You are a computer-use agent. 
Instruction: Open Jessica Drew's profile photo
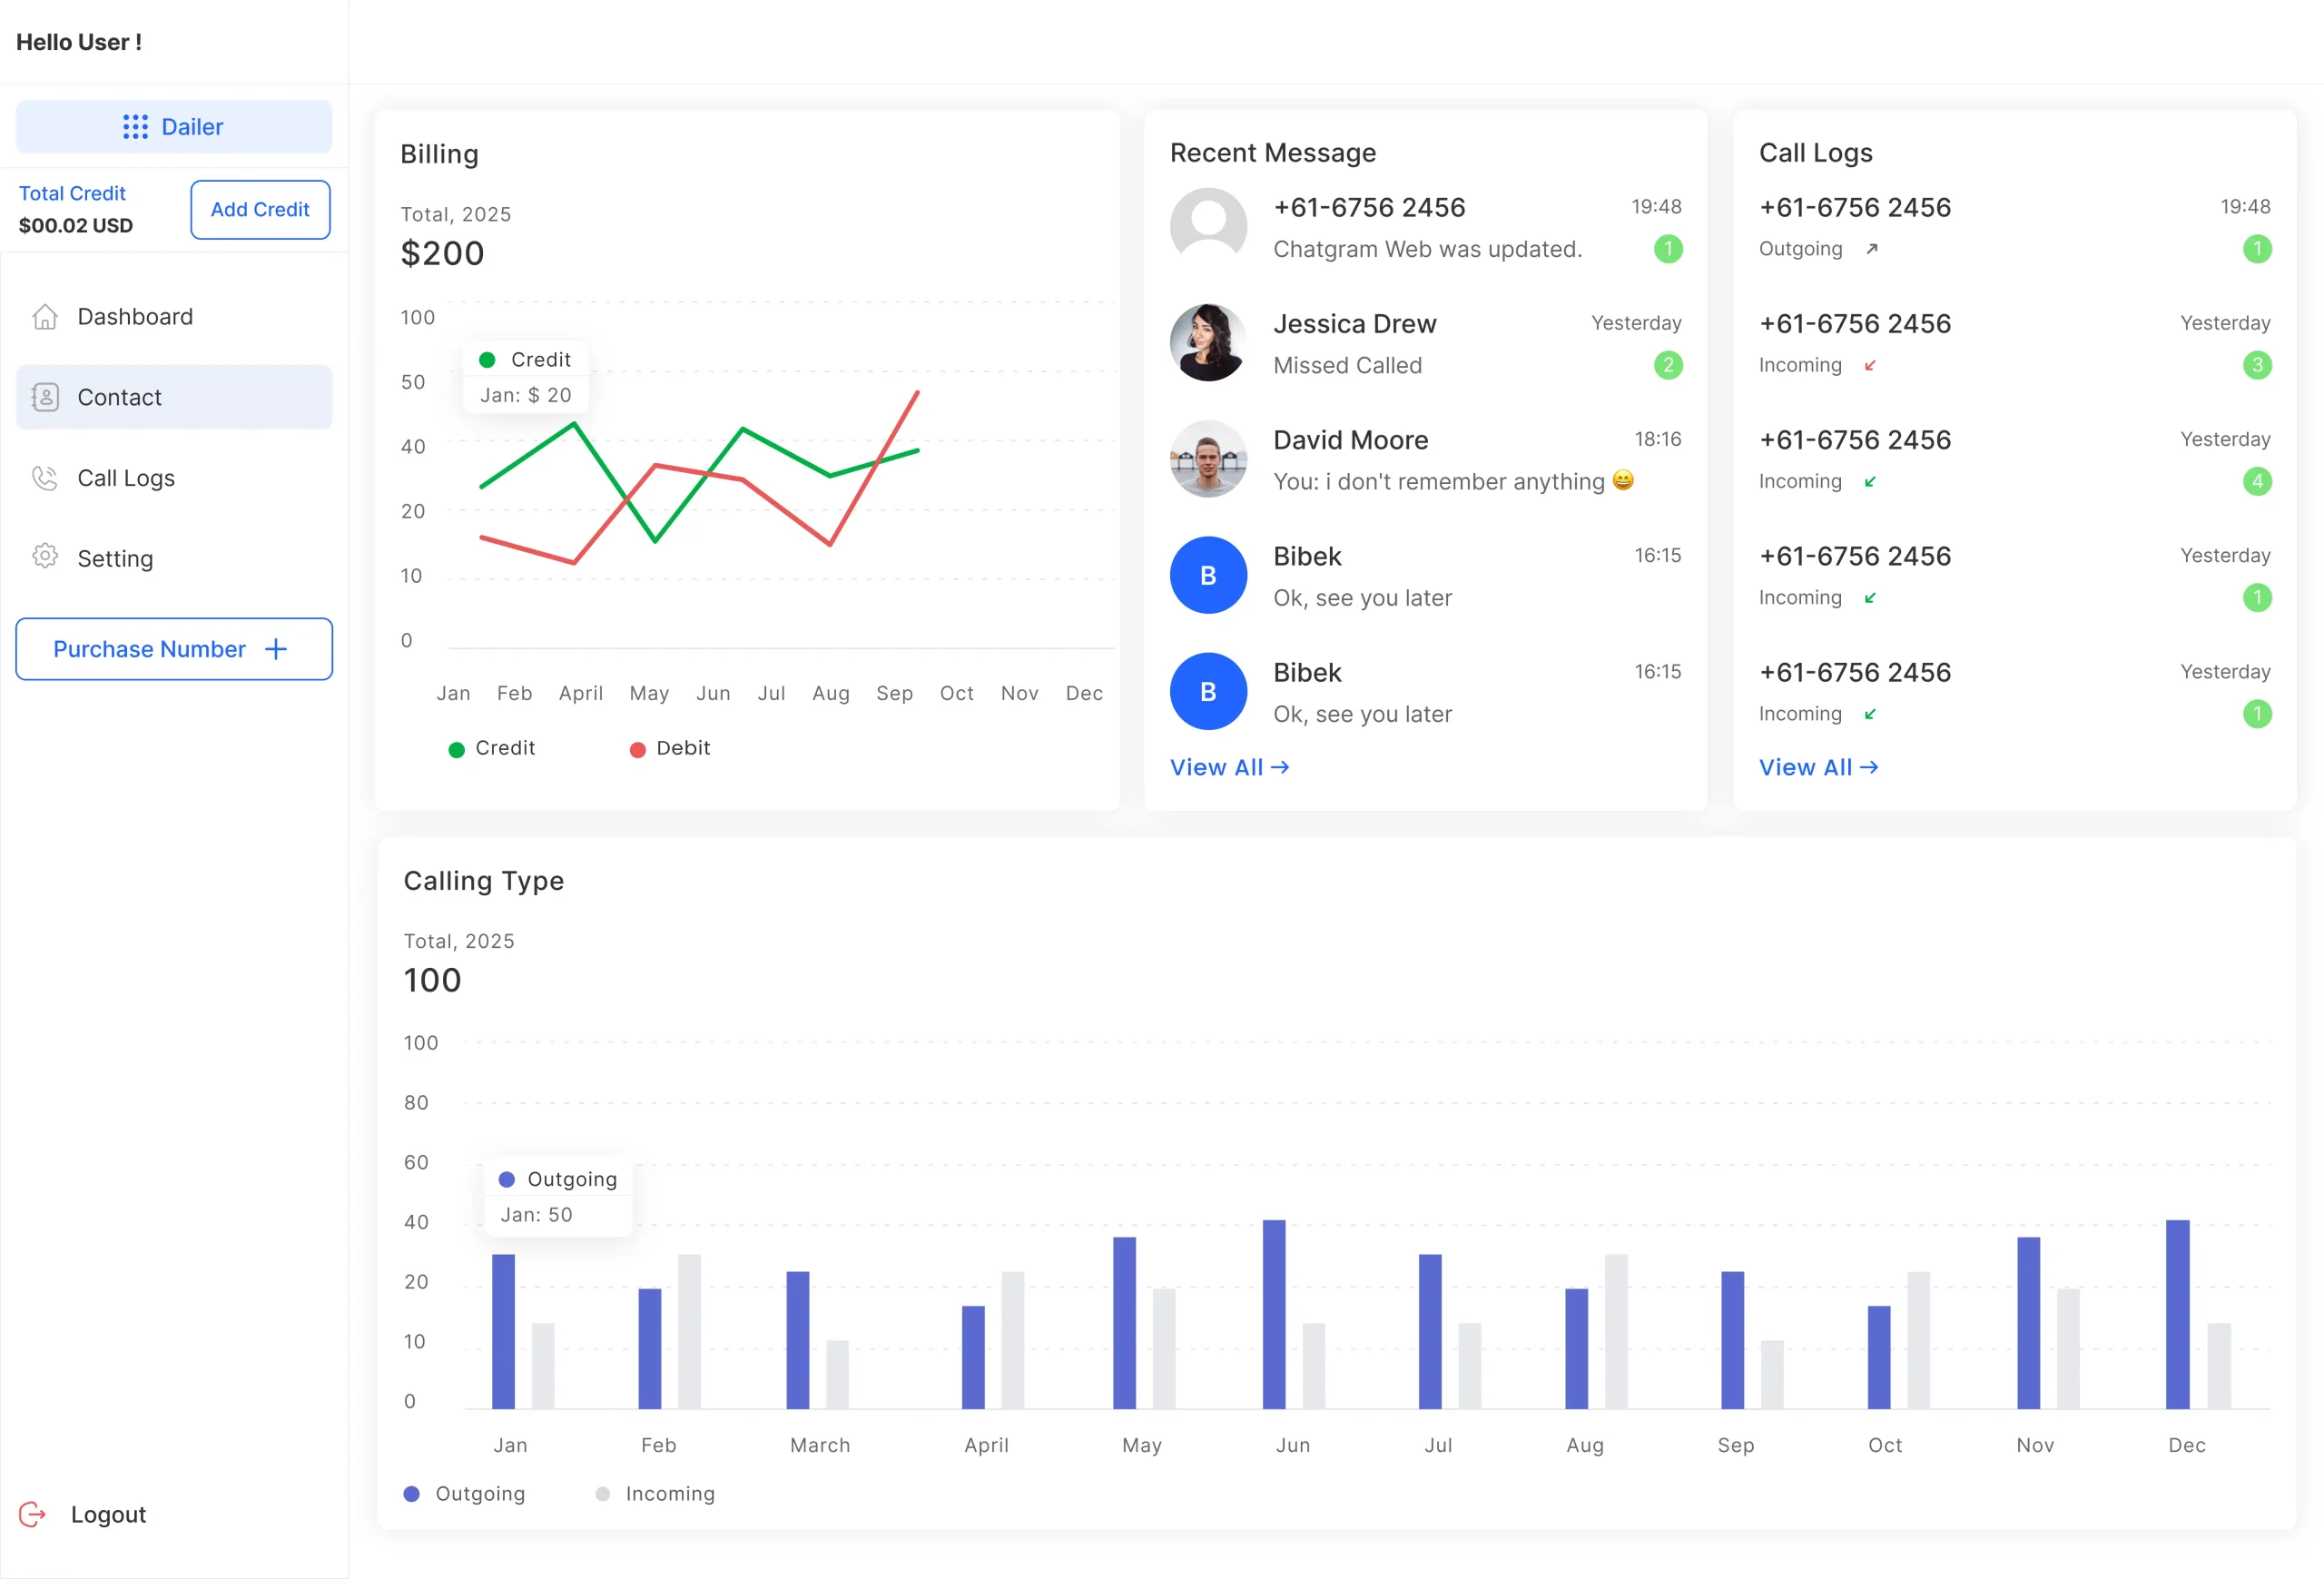1208,343
